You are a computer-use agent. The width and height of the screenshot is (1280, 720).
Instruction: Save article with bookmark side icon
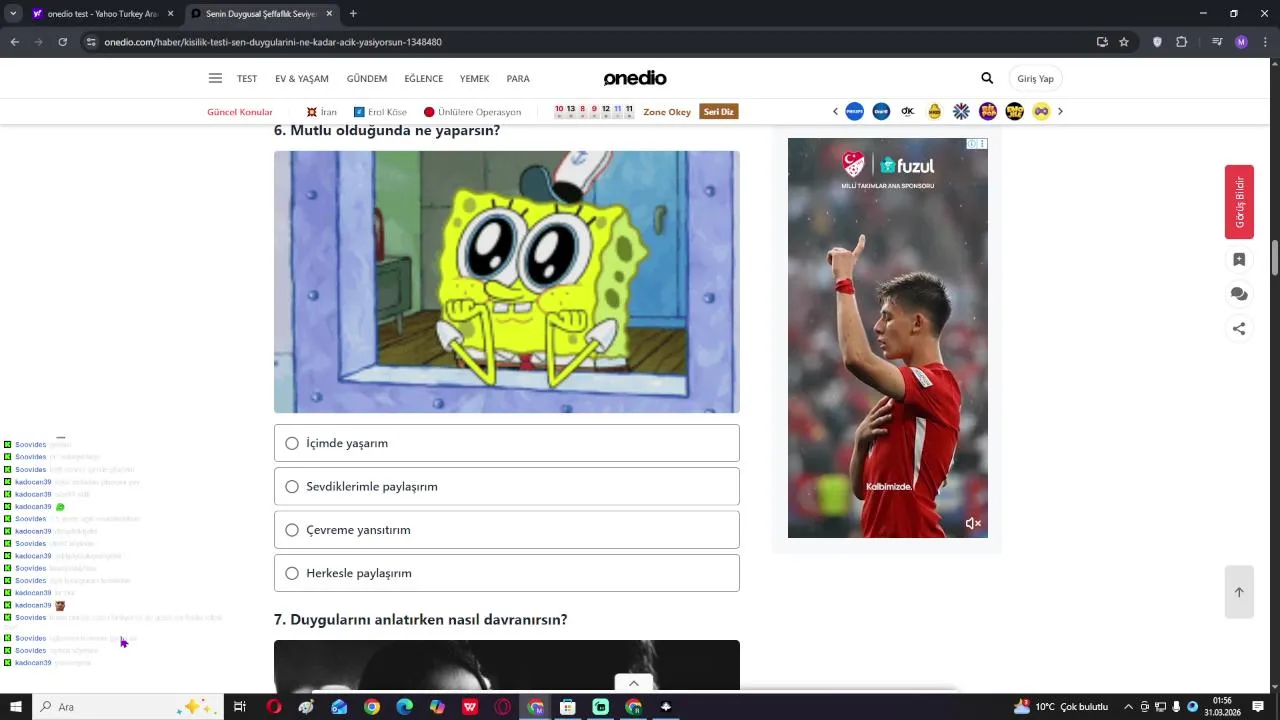[x=1239, y=260]
